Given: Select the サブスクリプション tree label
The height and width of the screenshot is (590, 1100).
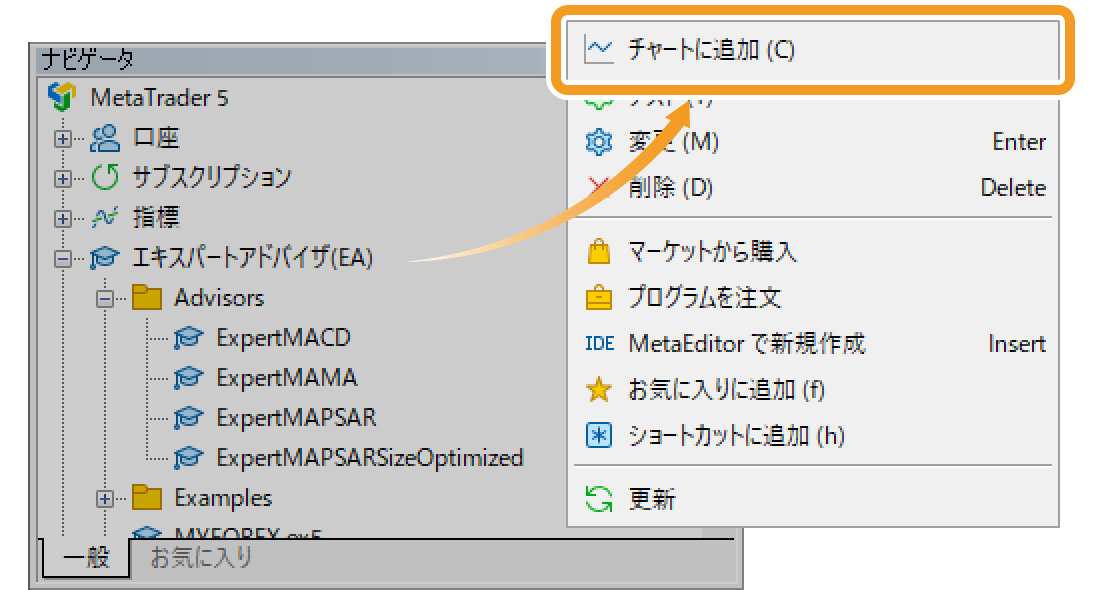Looking at the screenshot, I should click(212, 177).
